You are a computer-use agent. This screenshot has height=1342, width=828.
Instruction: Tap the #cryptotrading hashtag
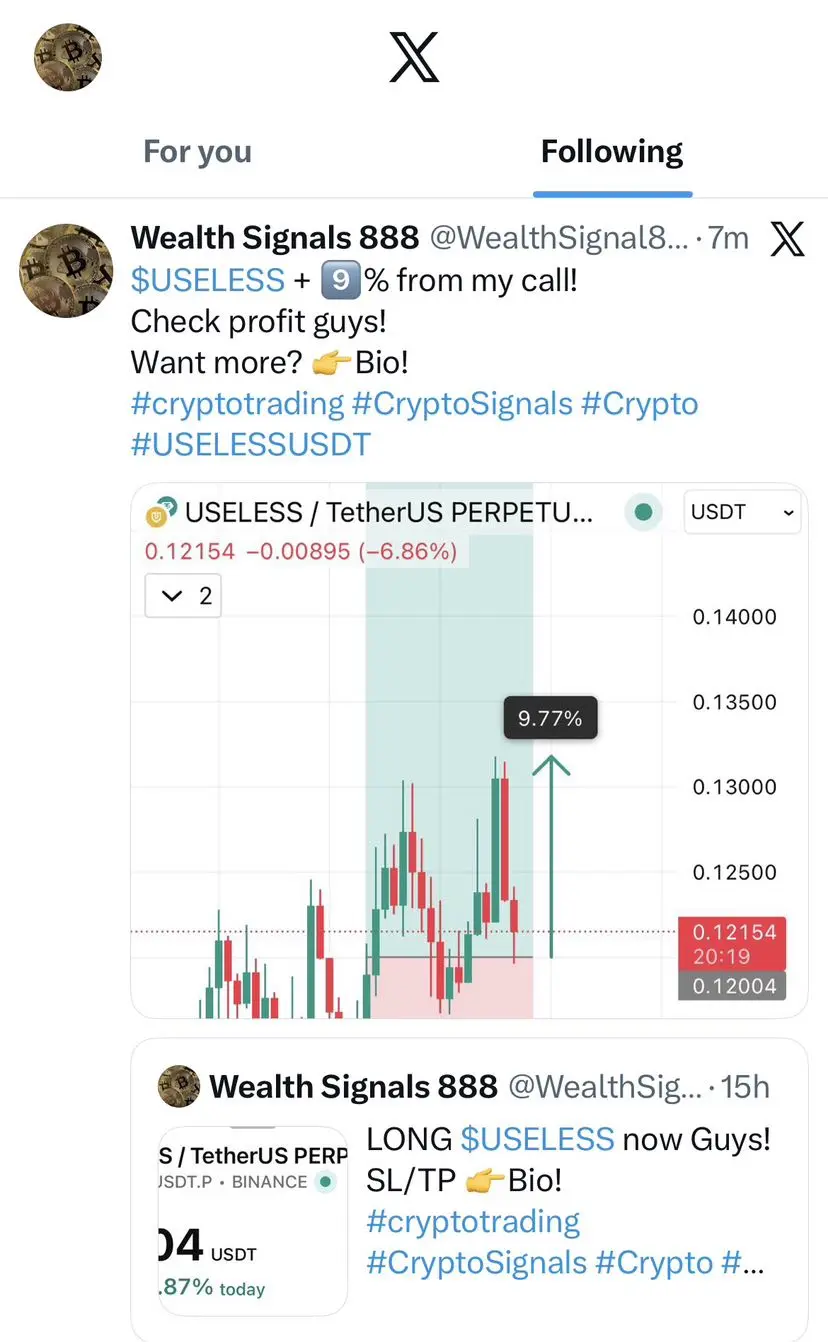click(x=237, y=404)
